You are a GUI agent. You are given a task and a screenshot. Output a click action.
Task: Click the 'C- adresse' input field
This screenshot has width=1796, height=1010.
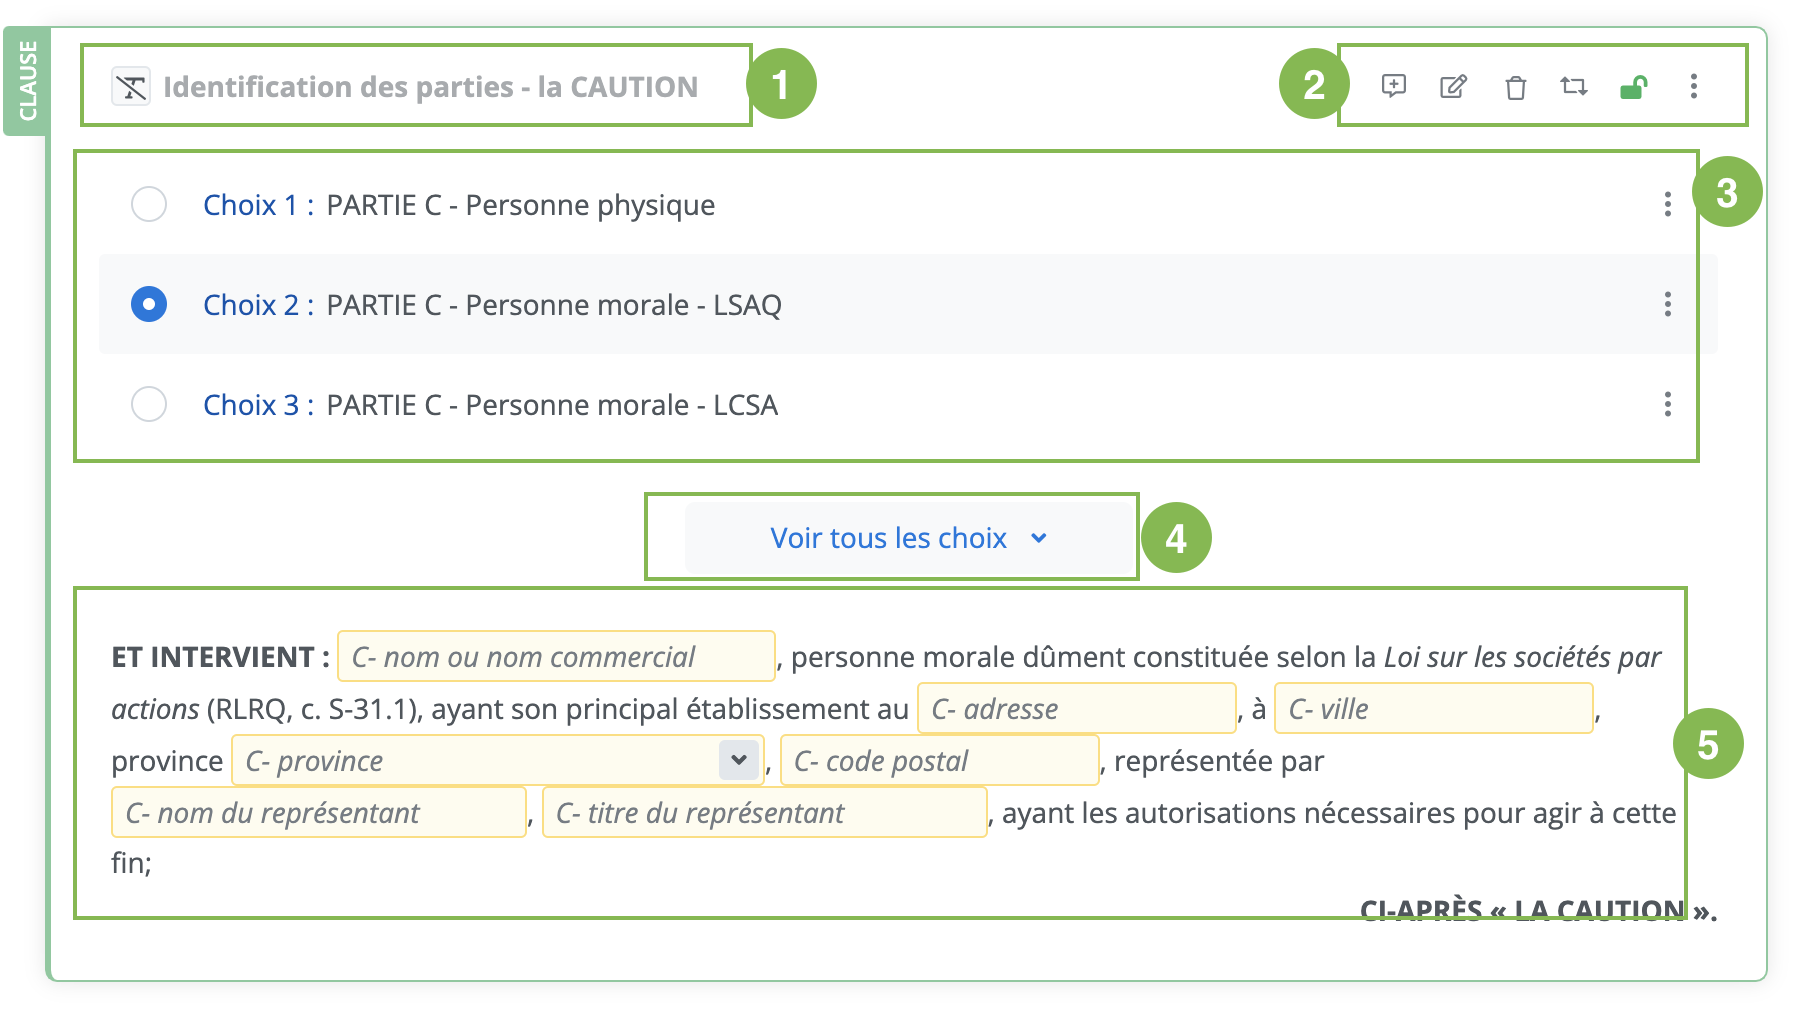(x=1076, y=709)
